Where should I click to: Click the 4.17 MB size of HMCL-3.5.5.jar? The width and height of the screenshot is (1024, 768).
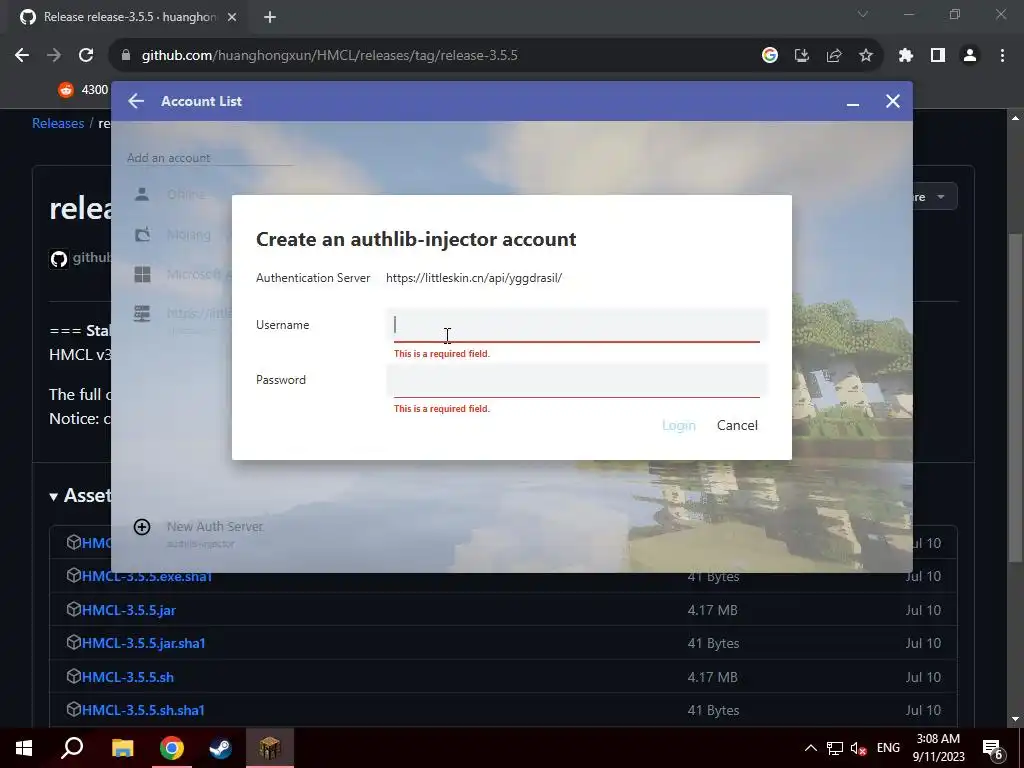coord(712,610)
